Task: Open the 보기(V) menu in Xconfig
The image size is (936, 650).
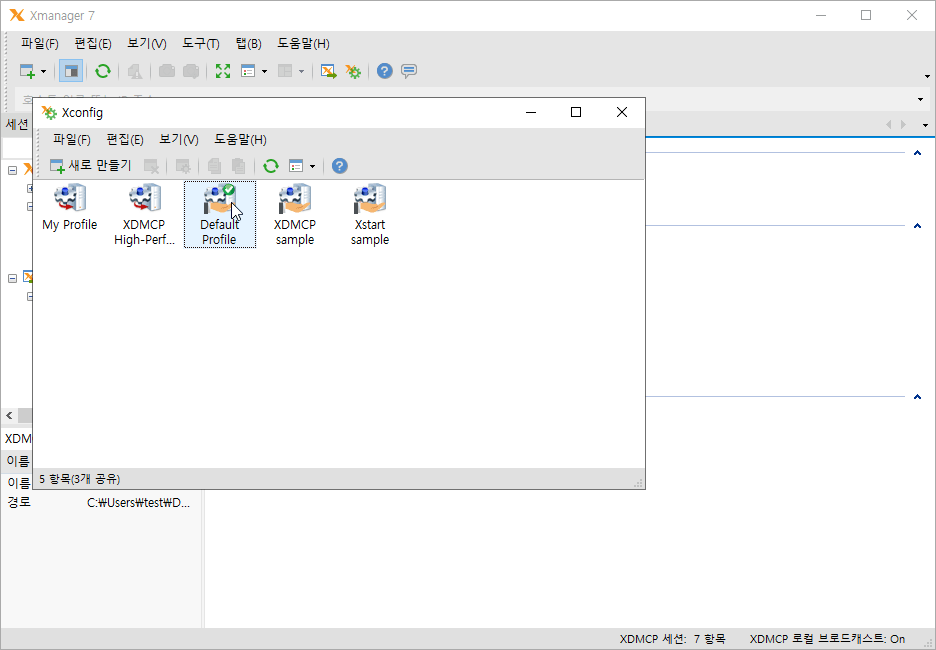Action: (x=179, y=140)
